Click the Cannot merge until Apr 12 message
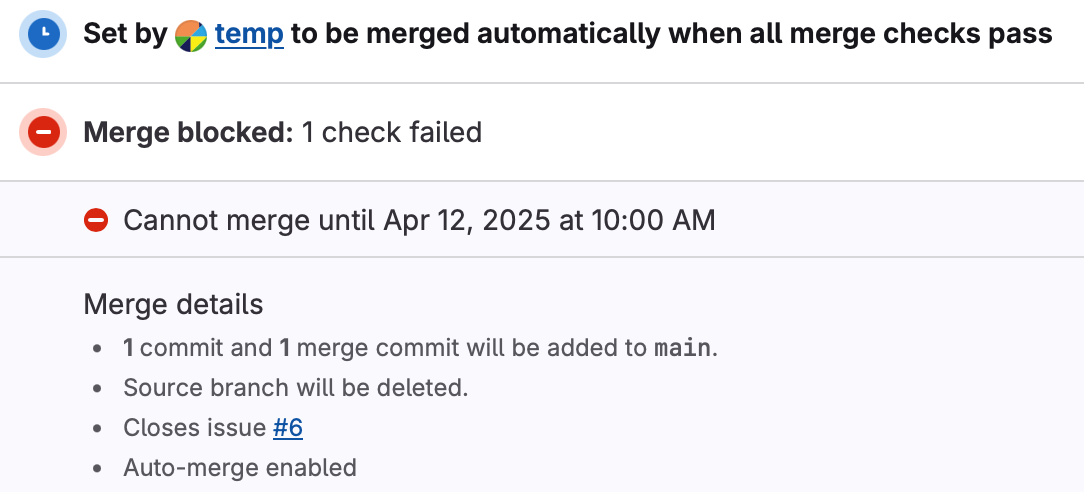Viewport: 1084px width, 492px height. (419, 220)
